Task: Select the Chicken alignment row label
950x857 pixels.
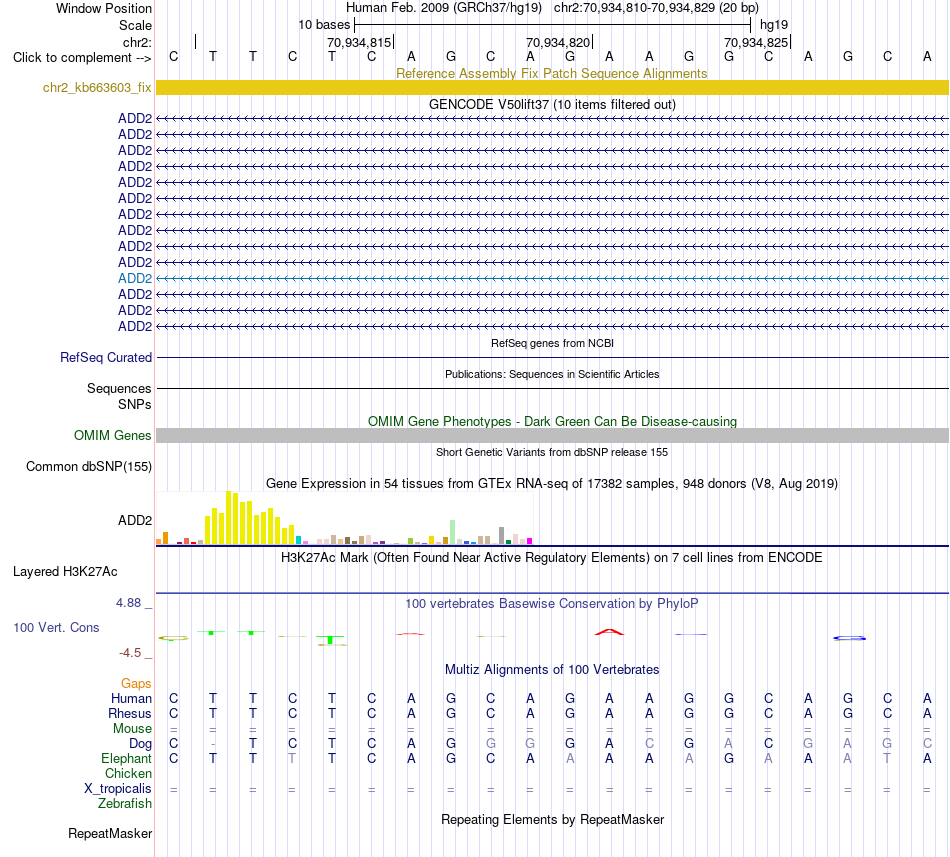Action: click(128, 773)
